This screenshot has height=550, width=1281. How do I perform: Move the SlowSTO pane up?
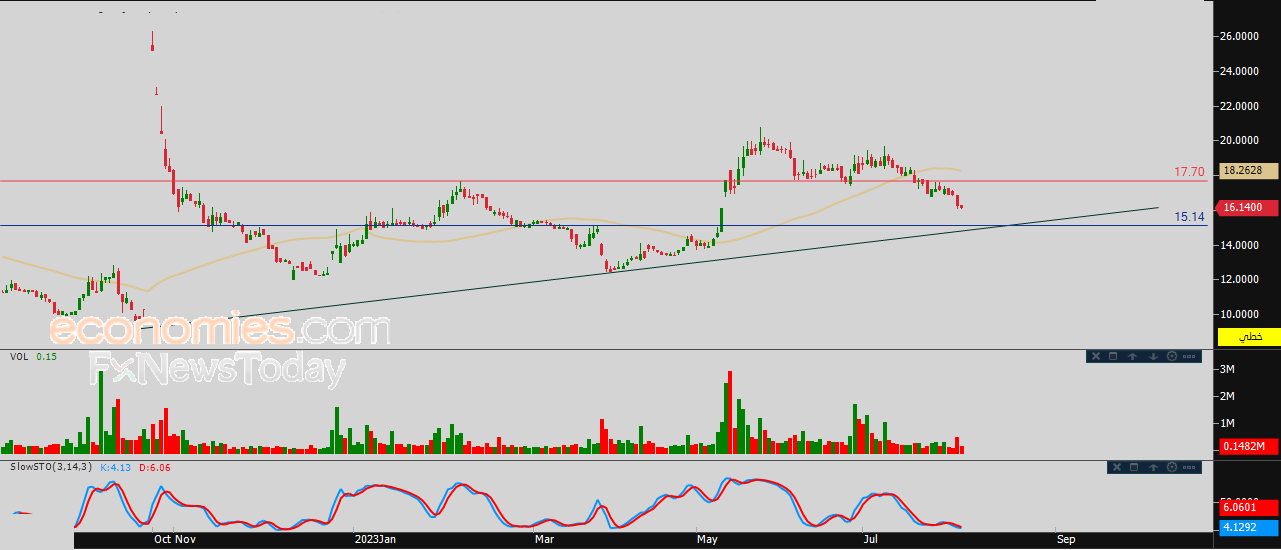[x=1153, y=467]
